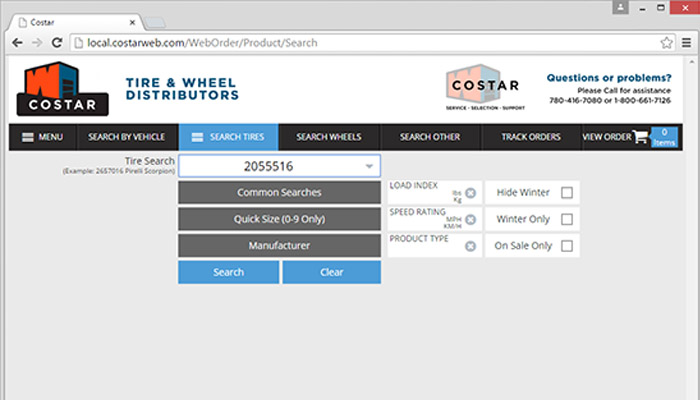700x400 pixels.
Task: Open the Search Other section
Action: coord(430,137)
